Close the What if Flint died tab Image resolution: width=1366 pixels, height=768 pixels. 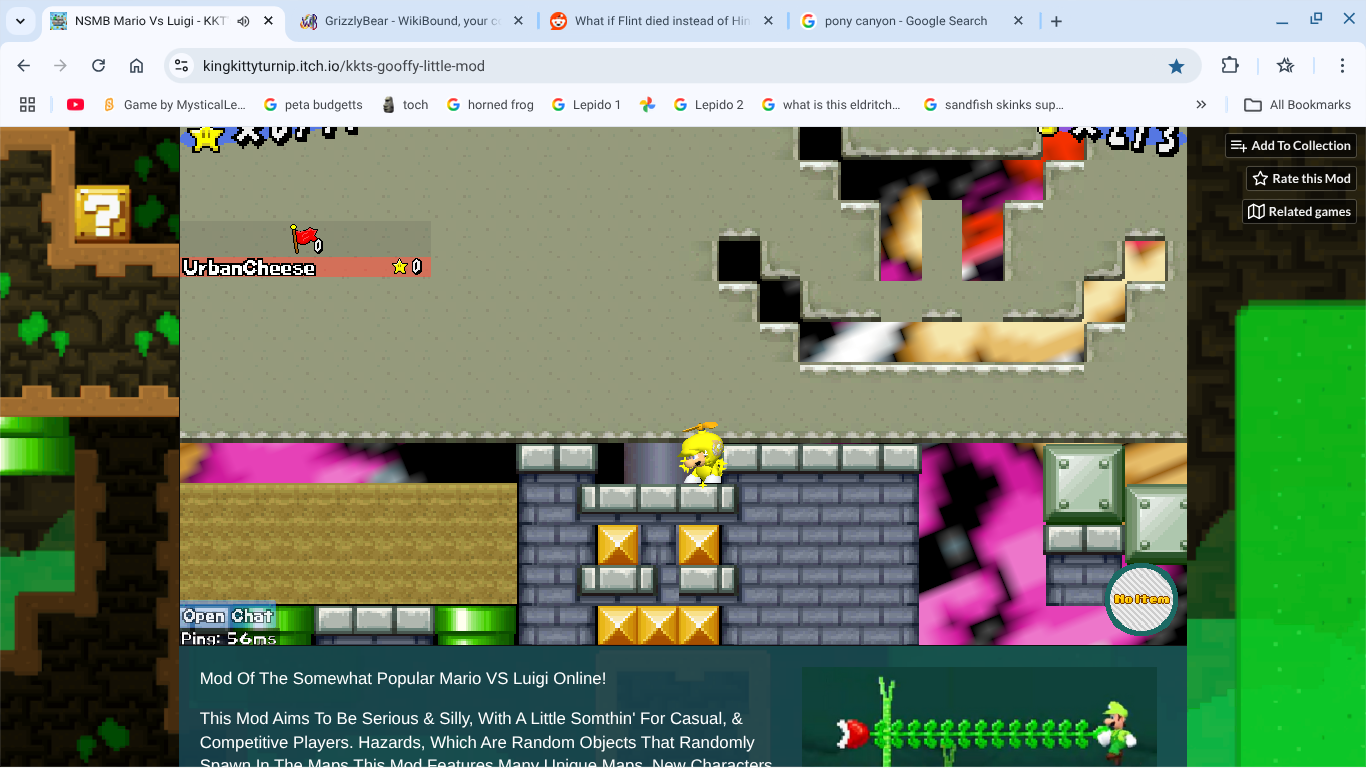[x=768, y=21]
